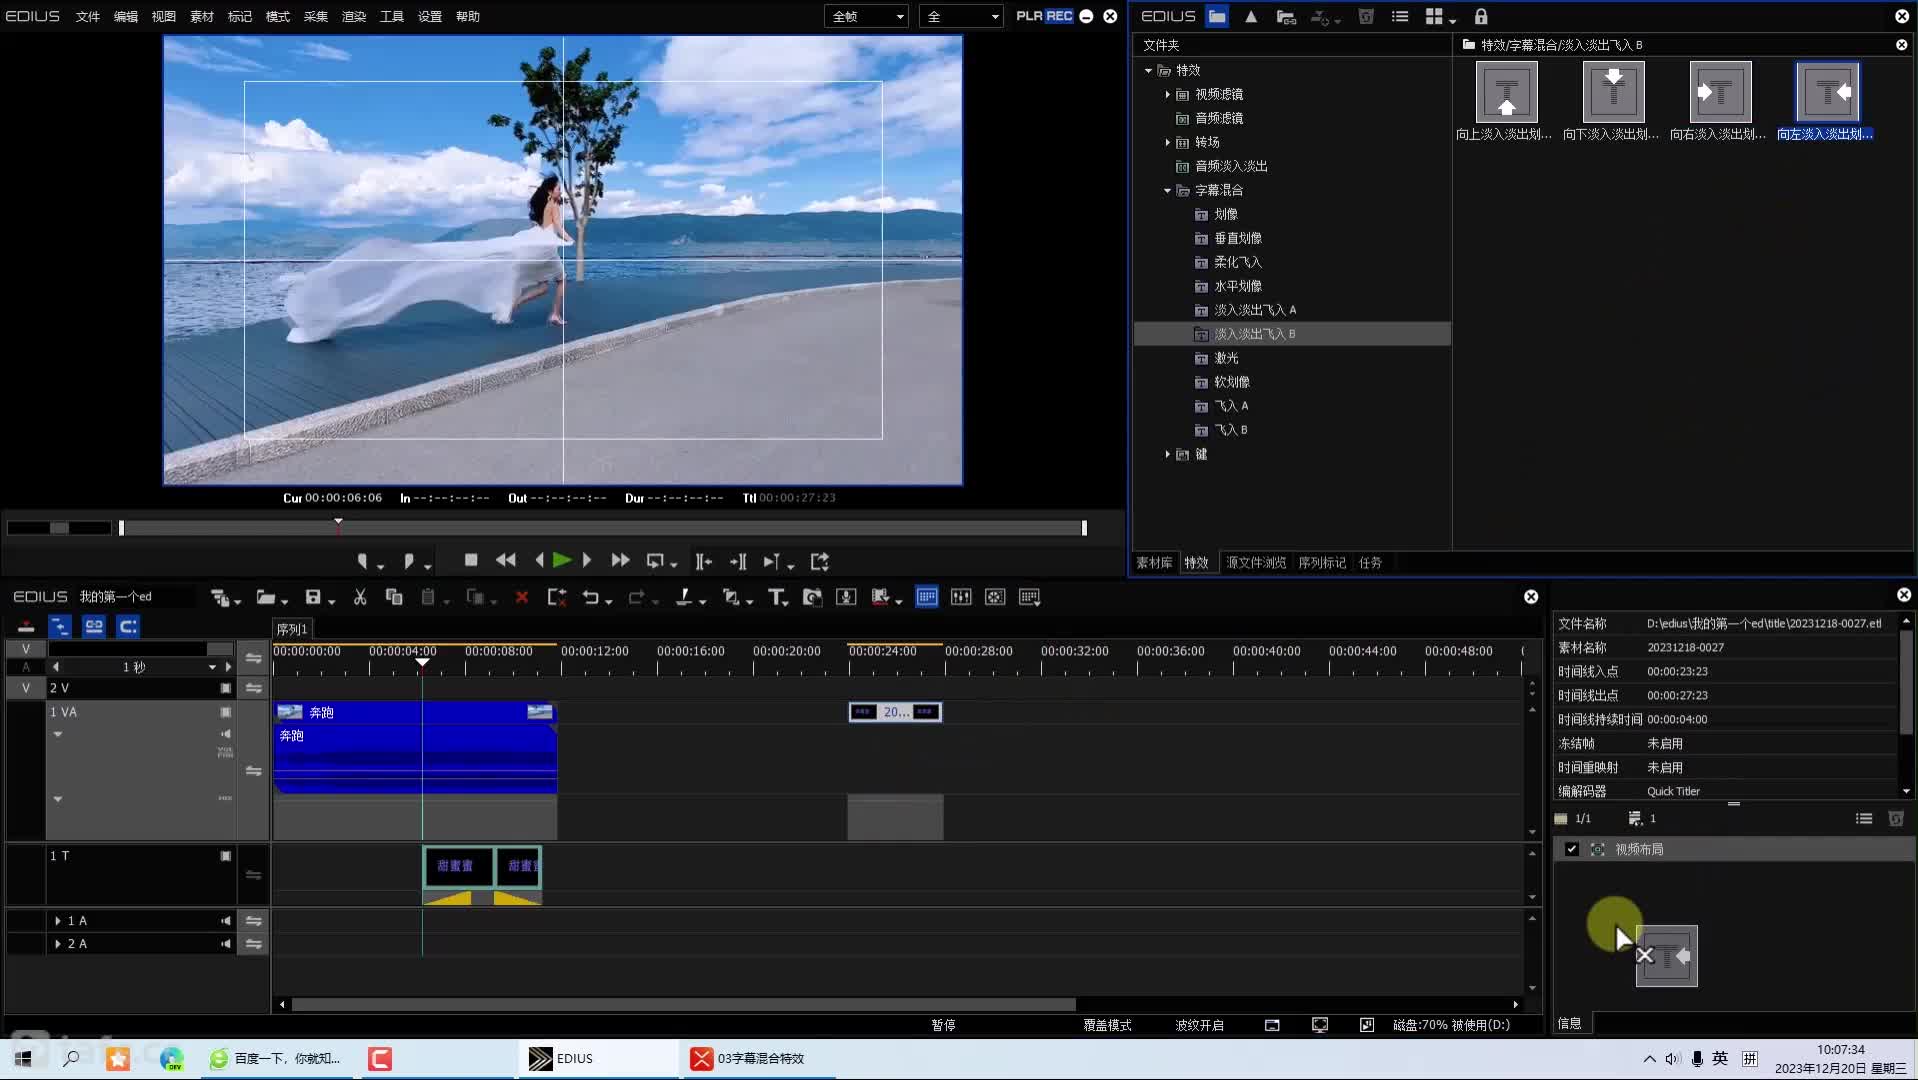
Task: Click the preview position slider bar
Action: 602,528
